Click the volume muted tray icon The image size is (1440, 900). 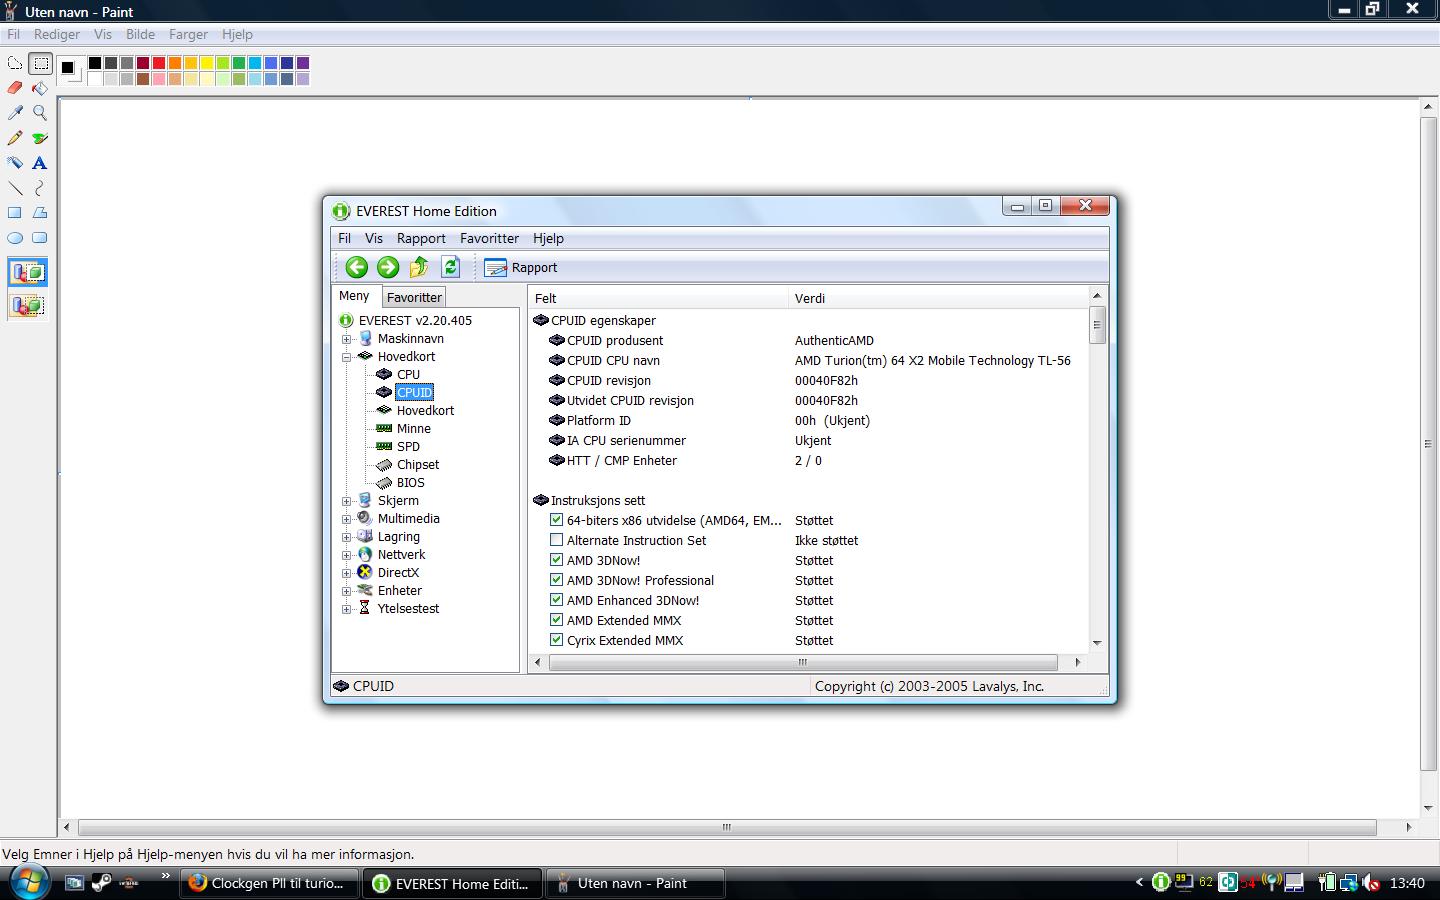click(x=1372, y=883)
